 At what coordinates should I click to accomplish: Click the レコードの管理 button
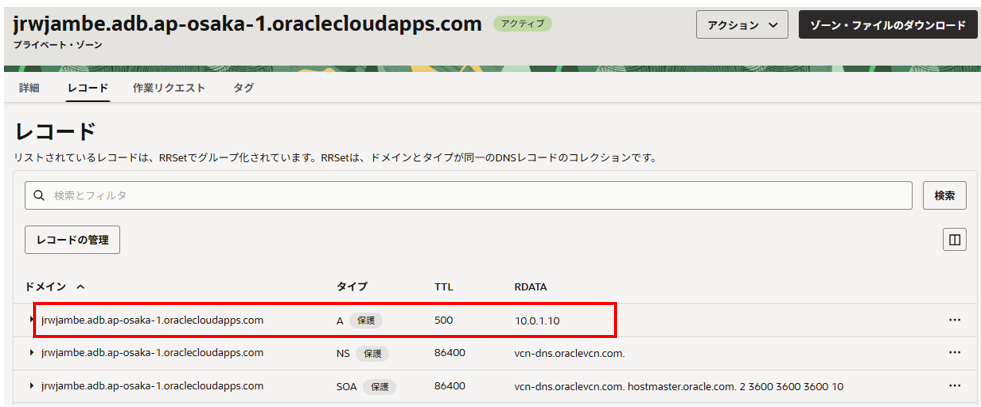pos(72,240)
